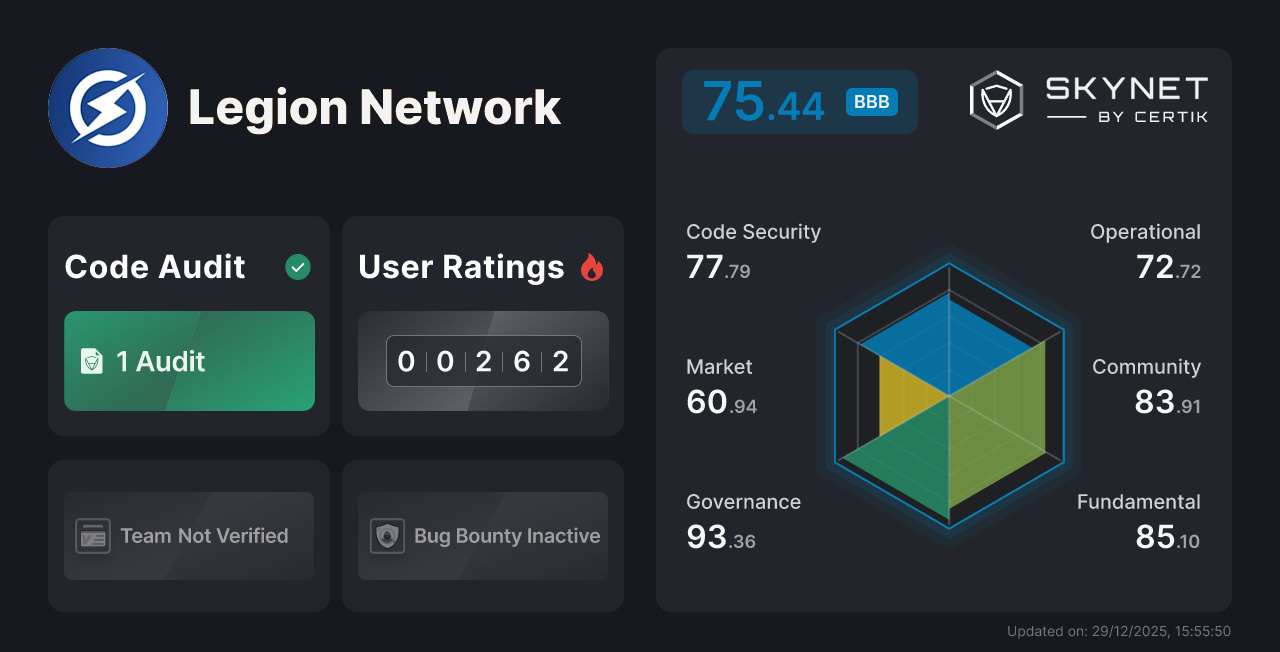
Task: Select the Community score label
Action: 1146,367
